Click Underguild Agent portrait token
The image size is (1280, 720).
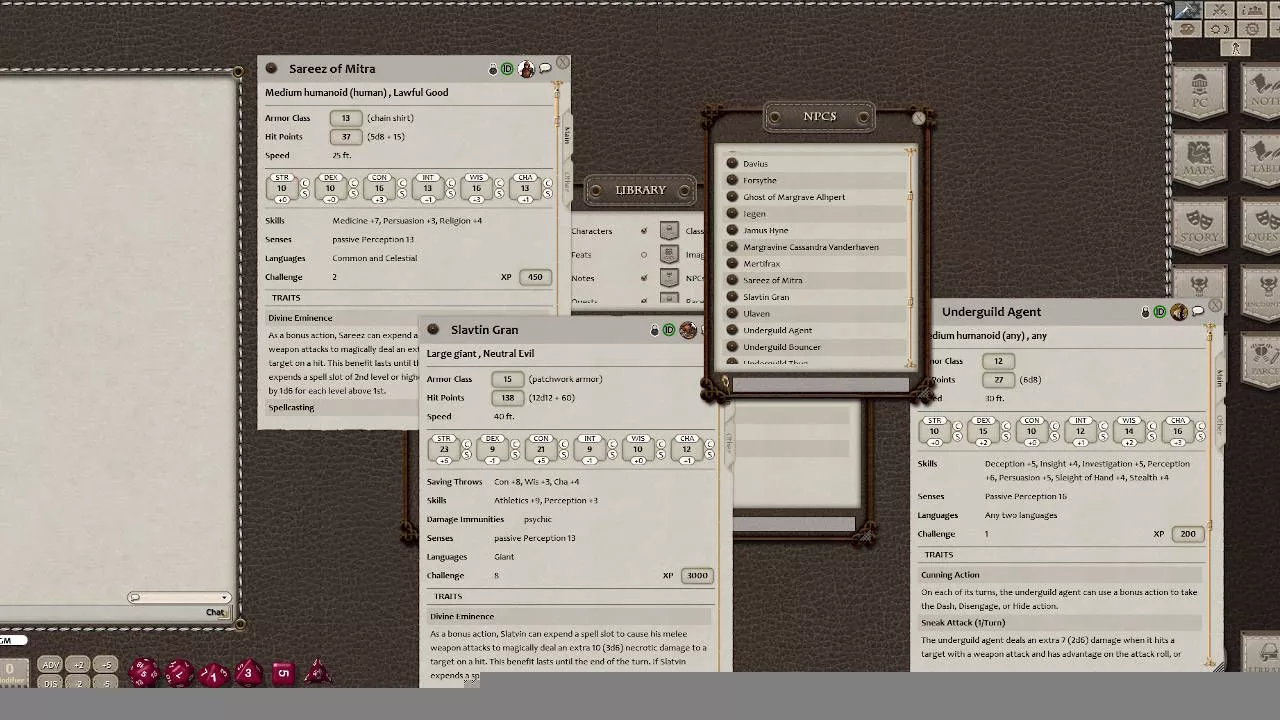(x=1179, y=312)
